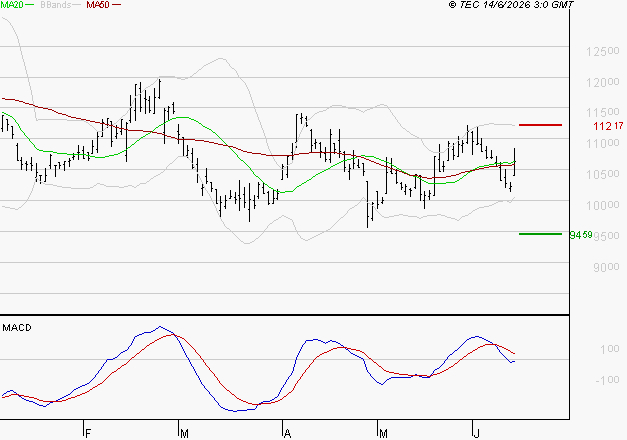
Task: Click the 9000 price axis label
Action: [x=606, y=267]
